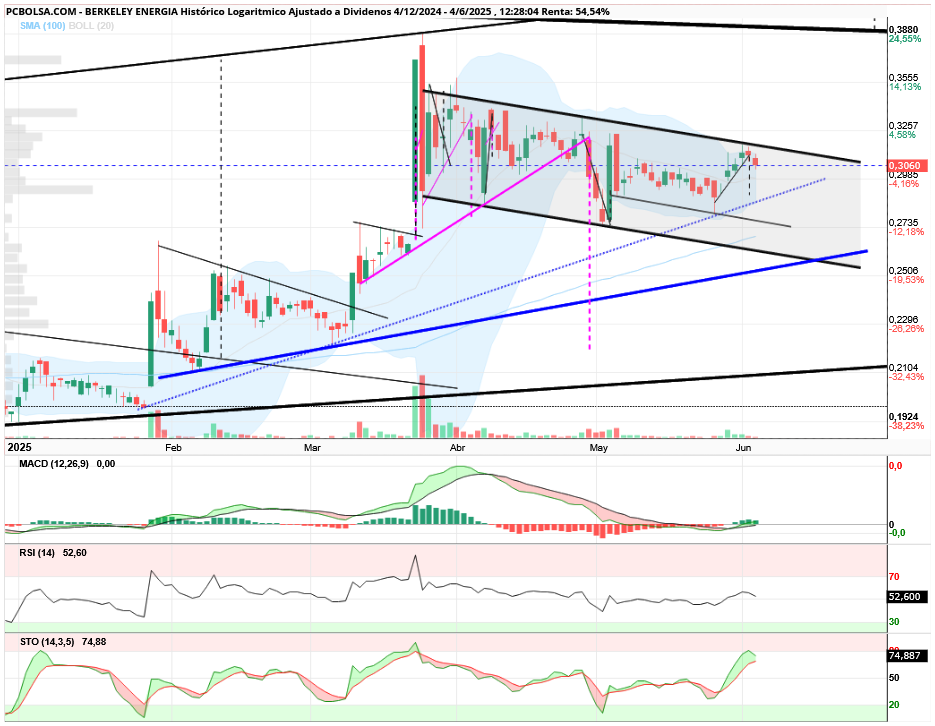Click the RSI oversold level label 30
This screenshot has width=935, height=726.
(x=894, y=622)
